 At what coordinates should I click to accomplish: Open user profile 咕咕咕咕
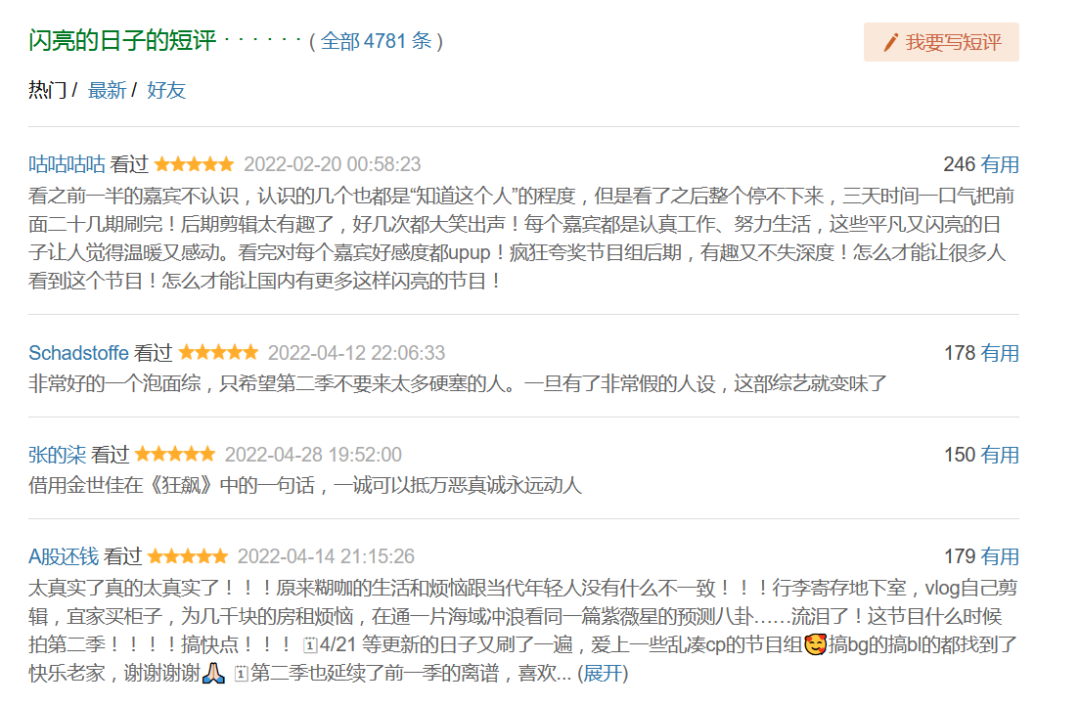(x=67, y=165)
